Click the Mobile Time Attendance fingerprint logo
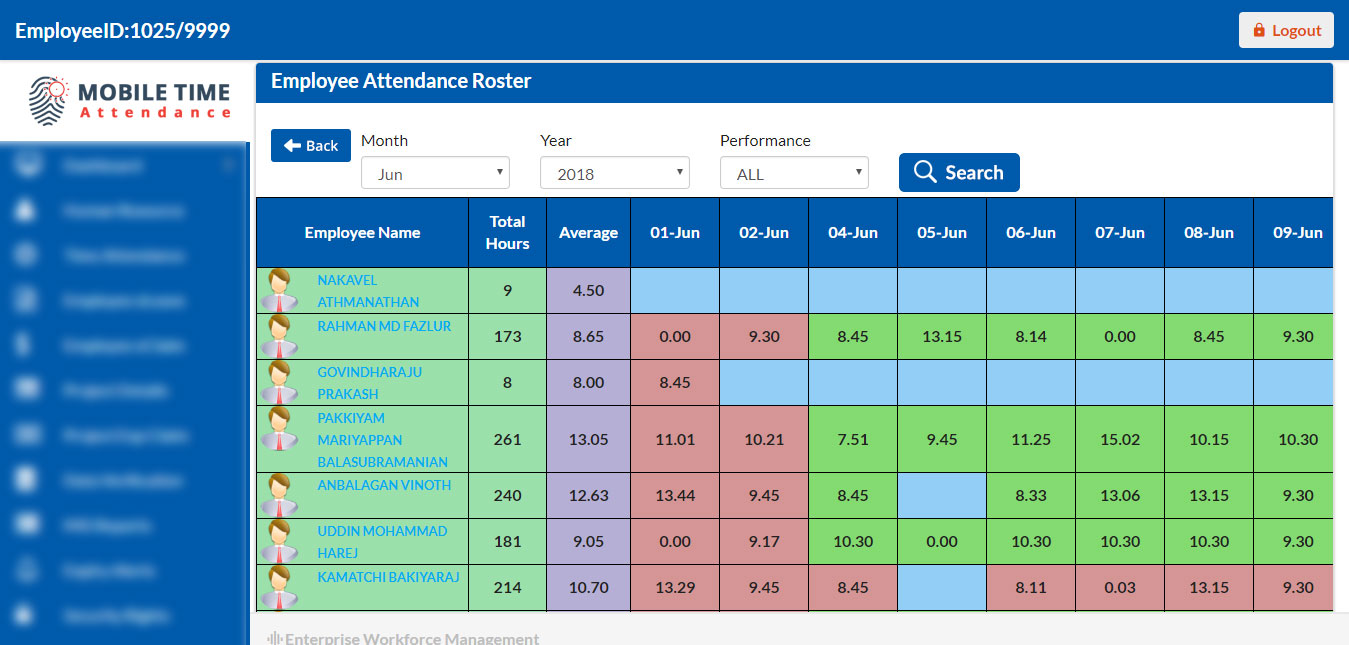1349x645 pixels. pos(47,101)
